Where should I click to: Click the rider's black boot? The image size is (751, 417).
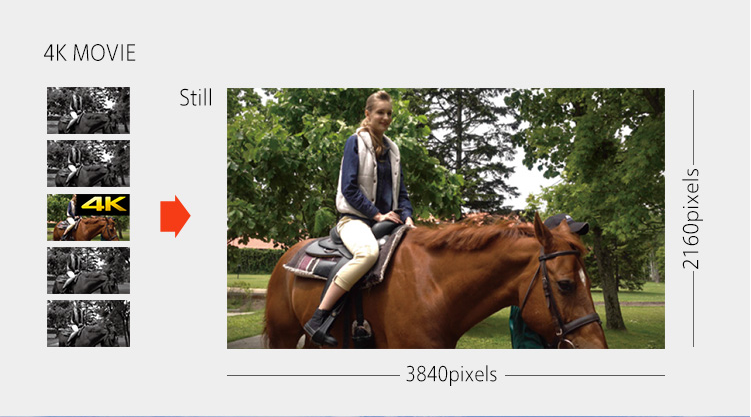pyautogui.click(x=320, y=327)
